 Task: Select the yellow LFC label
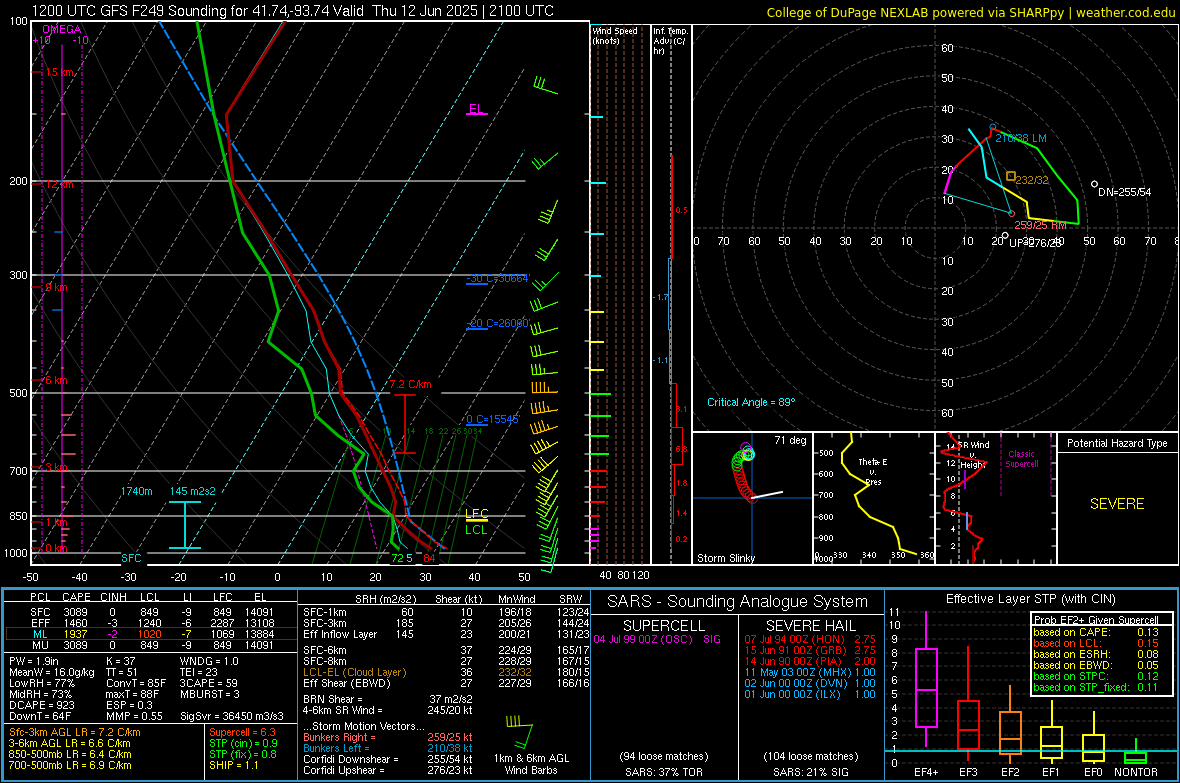coord(476,513)
